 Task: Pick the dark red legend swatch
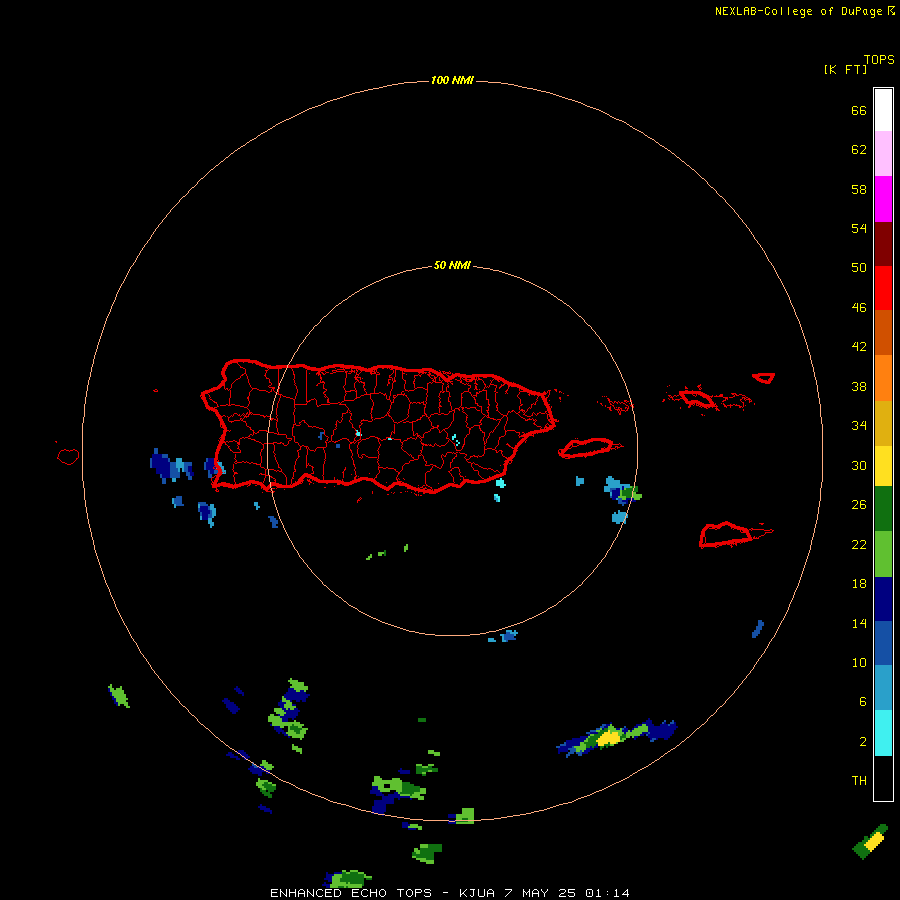[883, 243]
